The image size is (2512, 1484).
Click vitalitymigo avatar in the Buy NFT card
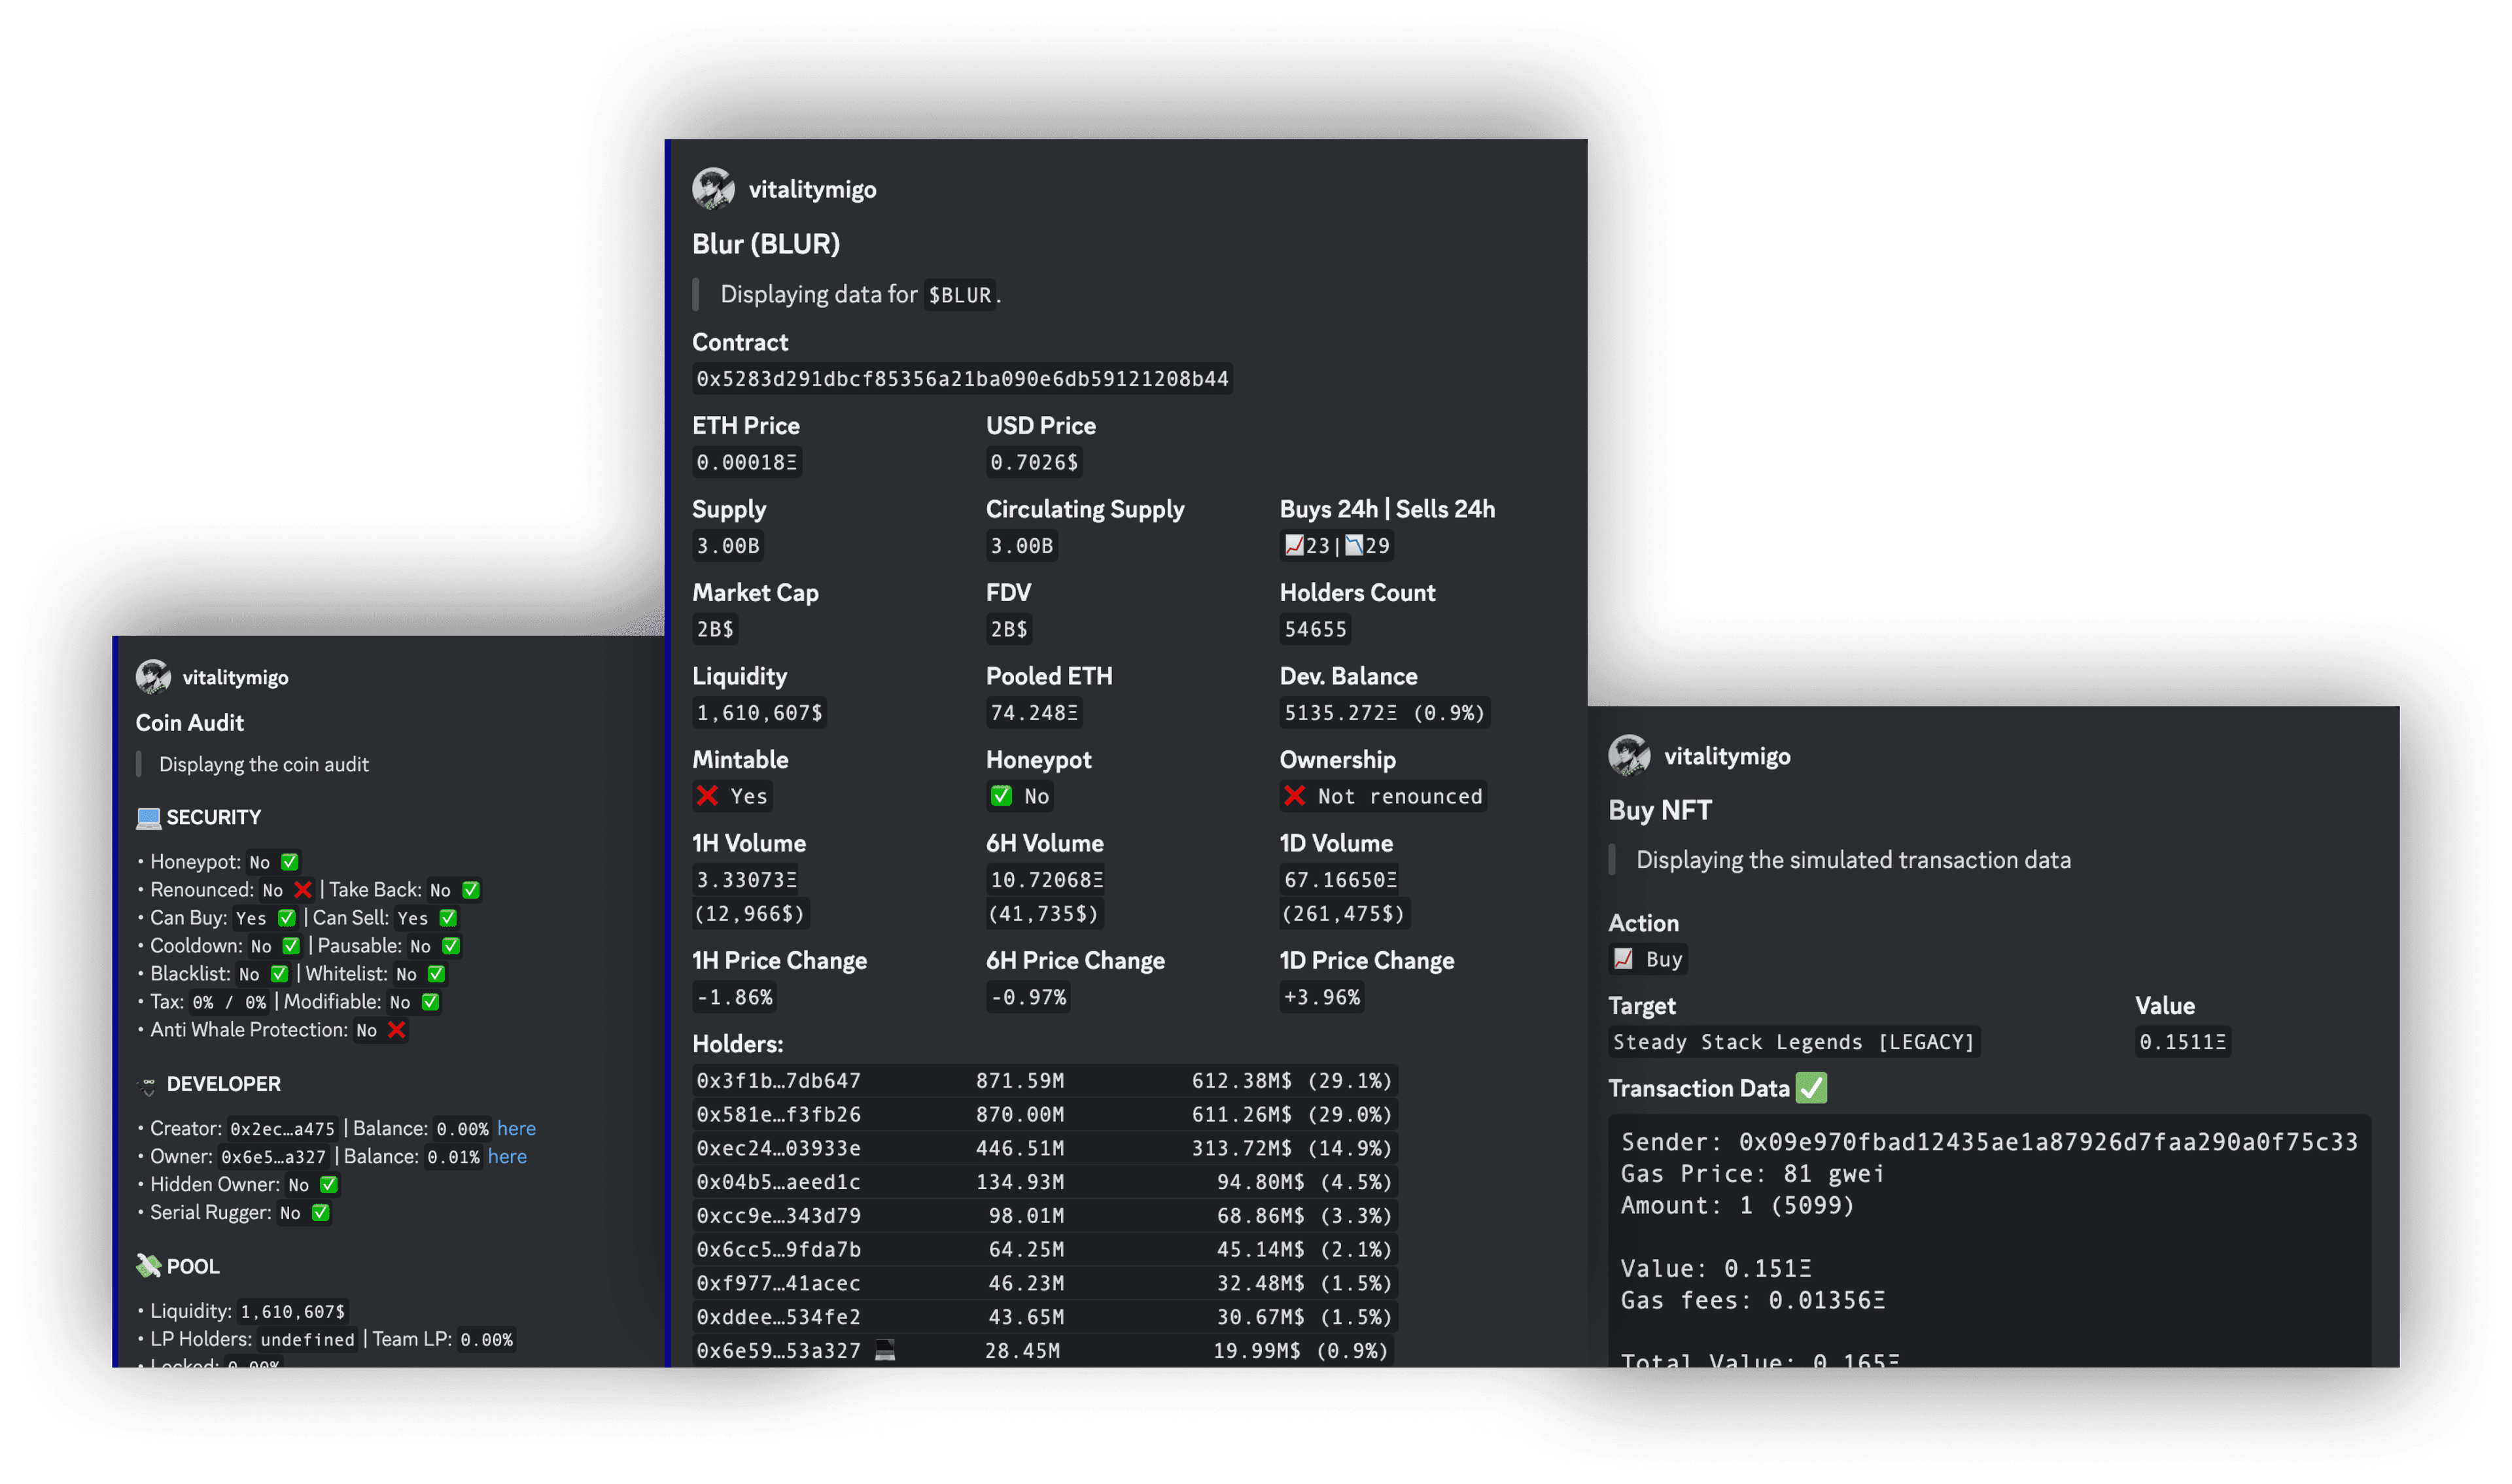pyautogui.click(x=1629, y=756)
